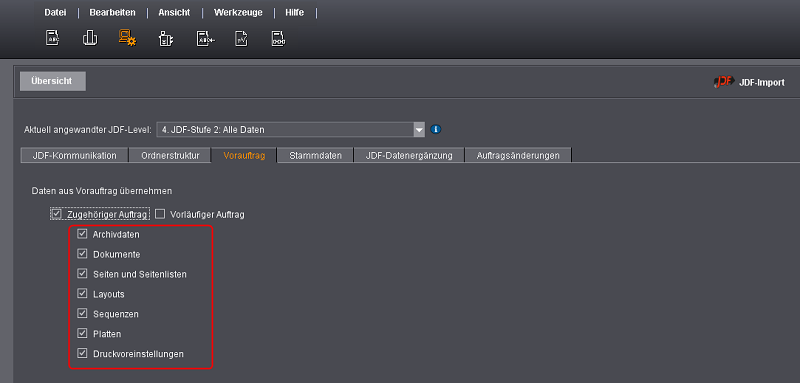Open the orange computer-with-gear administration icon

pos(127,38)
